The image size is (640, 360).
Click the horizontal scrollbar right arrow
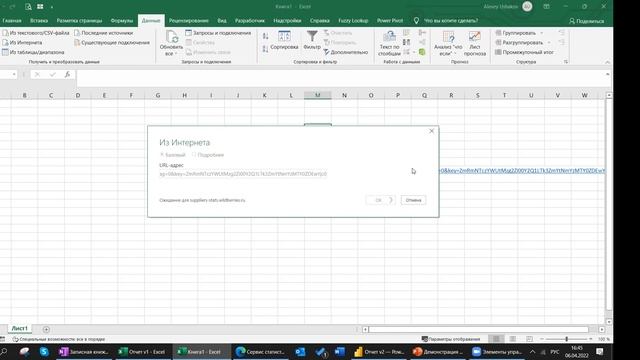(602, 329)
